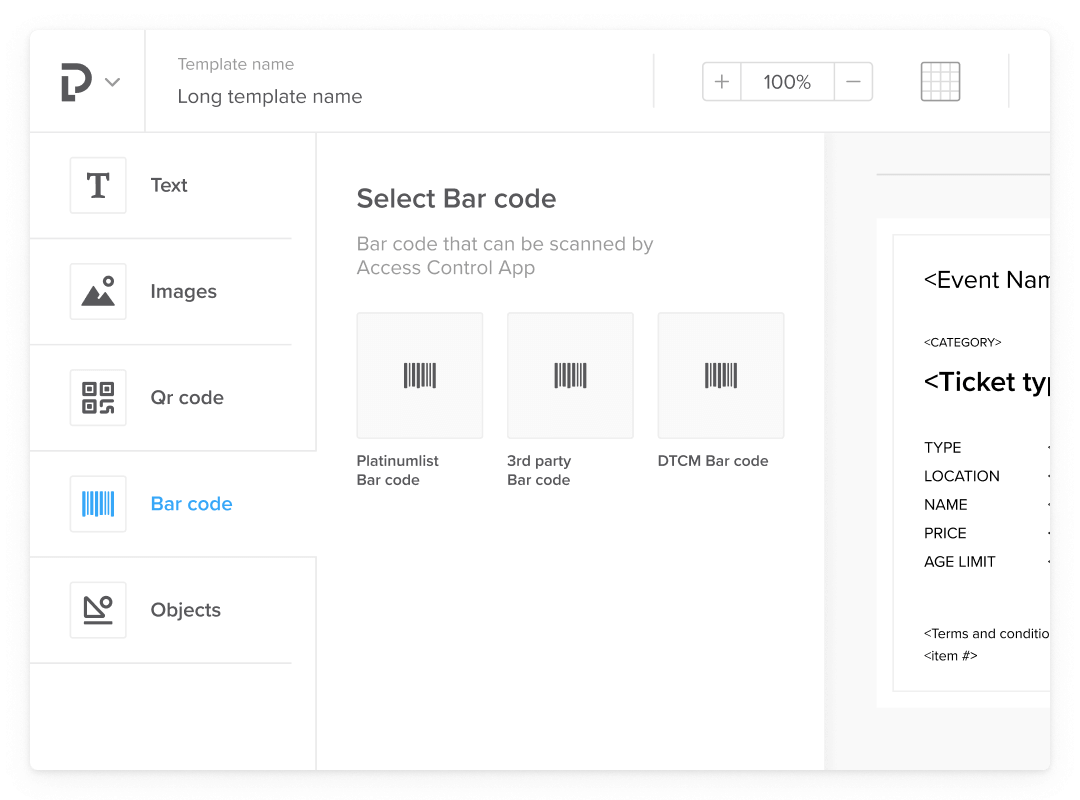The image size is (1080, 800).
Task: Expand the logo dropdown chevron
Action: coord(113,82)
